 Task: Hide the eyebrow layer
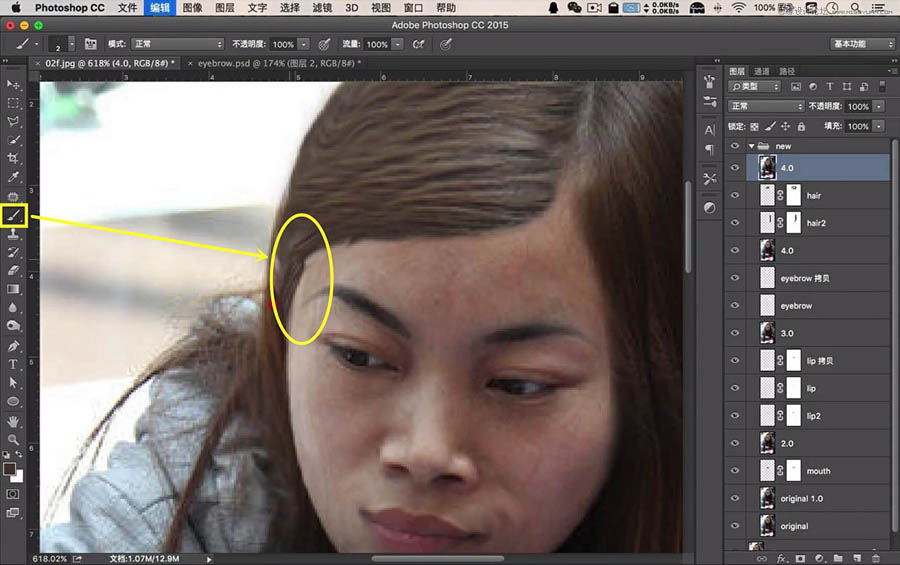coord(735,305)
